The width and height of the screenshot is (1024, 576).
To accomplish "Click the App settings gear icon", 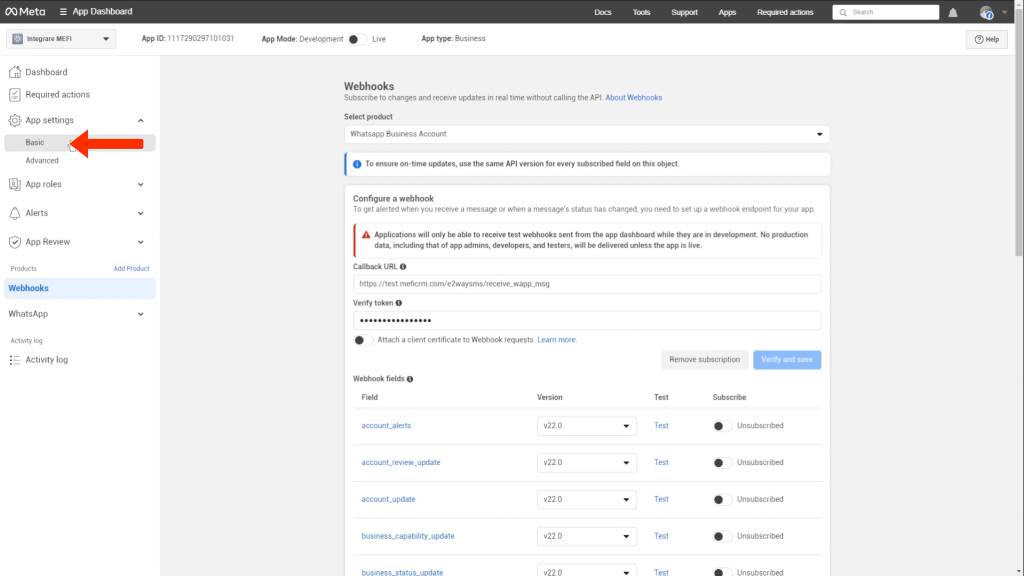I will coord(14,120).
